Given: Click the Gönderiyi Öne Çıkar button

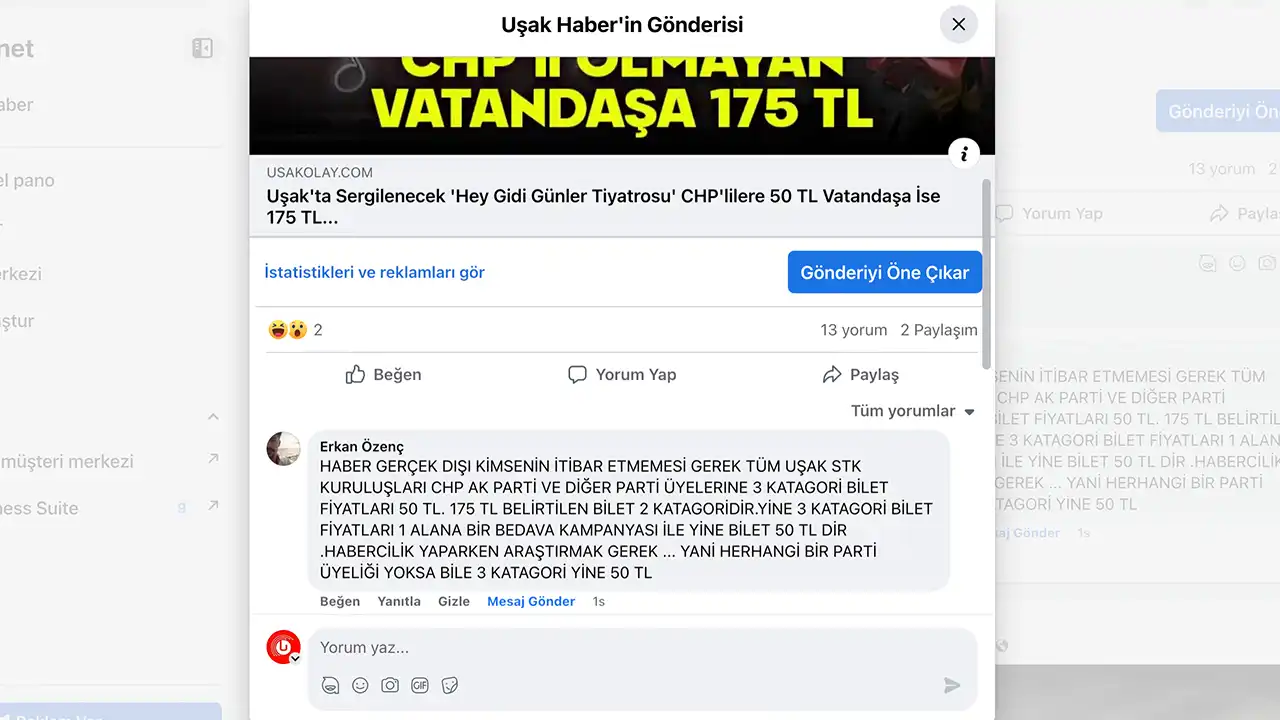Looking at the screenshot, I should [885, 272].
